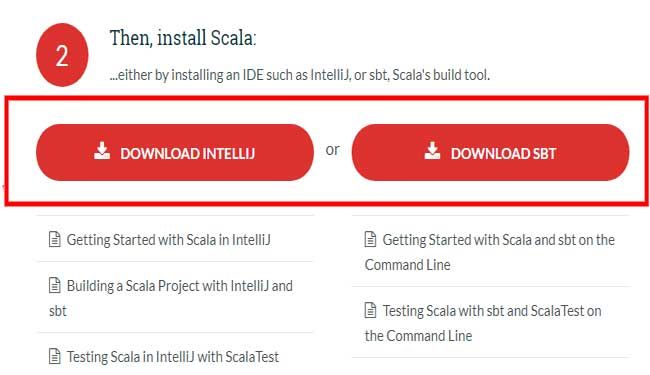The width and height of the screenshot is (650, 375).
Task: Click 'the Command Line' text under Testing Scala
Action: (x=418, y=336)
